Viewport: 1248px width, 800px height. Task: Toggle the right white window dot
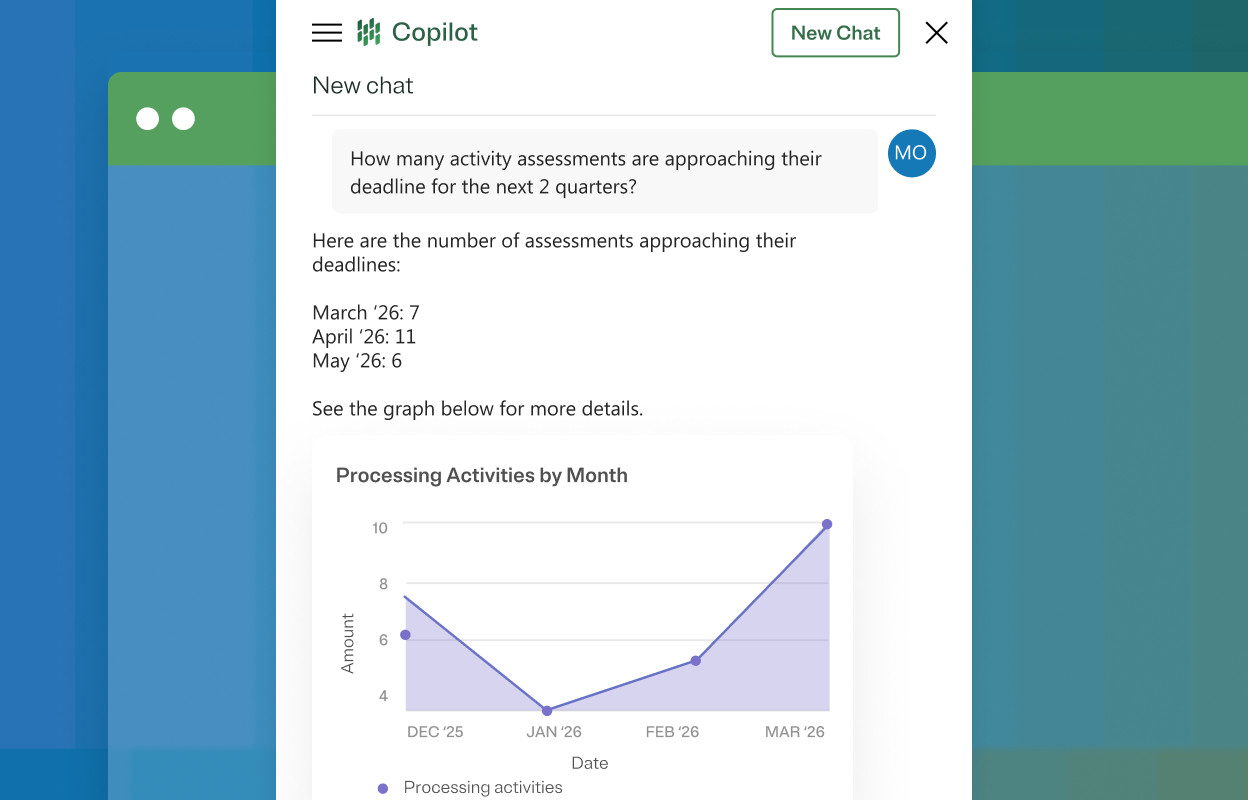click(x=183, y=118)
